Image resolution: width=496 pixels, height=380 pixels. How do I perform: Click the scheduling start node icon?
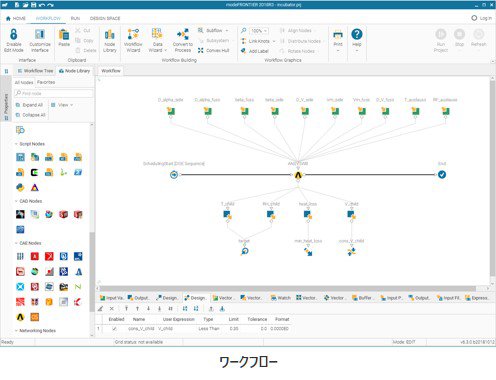174,174
